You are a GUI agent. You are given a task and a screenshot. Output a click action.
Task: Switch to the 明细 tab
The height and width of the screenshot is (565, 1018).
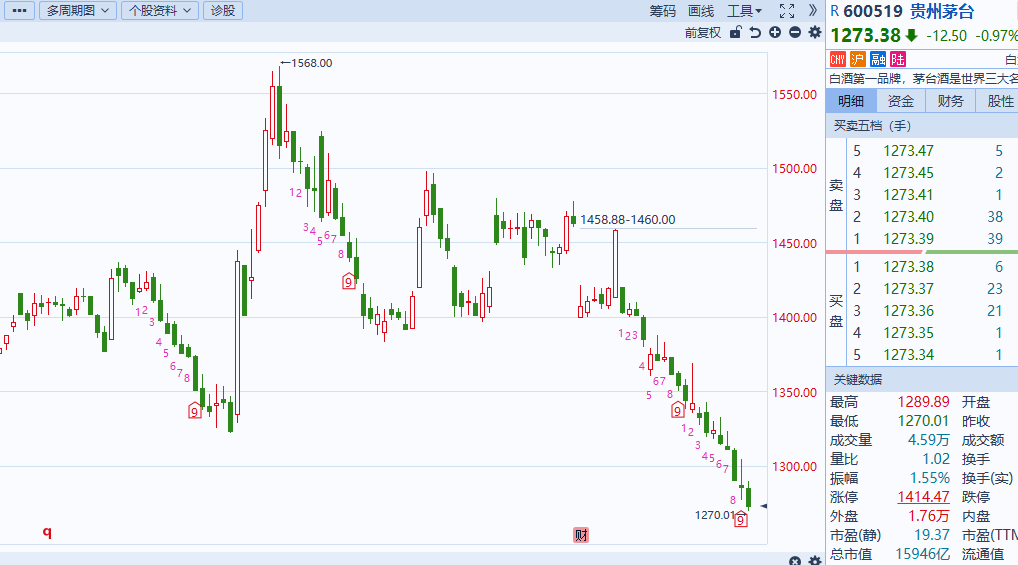[x=850, y=101]
